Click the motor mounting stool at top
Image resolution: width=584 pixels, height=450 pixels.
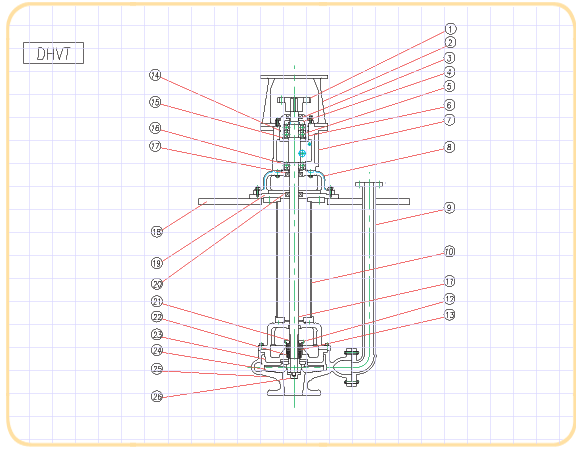click(x=294, y=101)
